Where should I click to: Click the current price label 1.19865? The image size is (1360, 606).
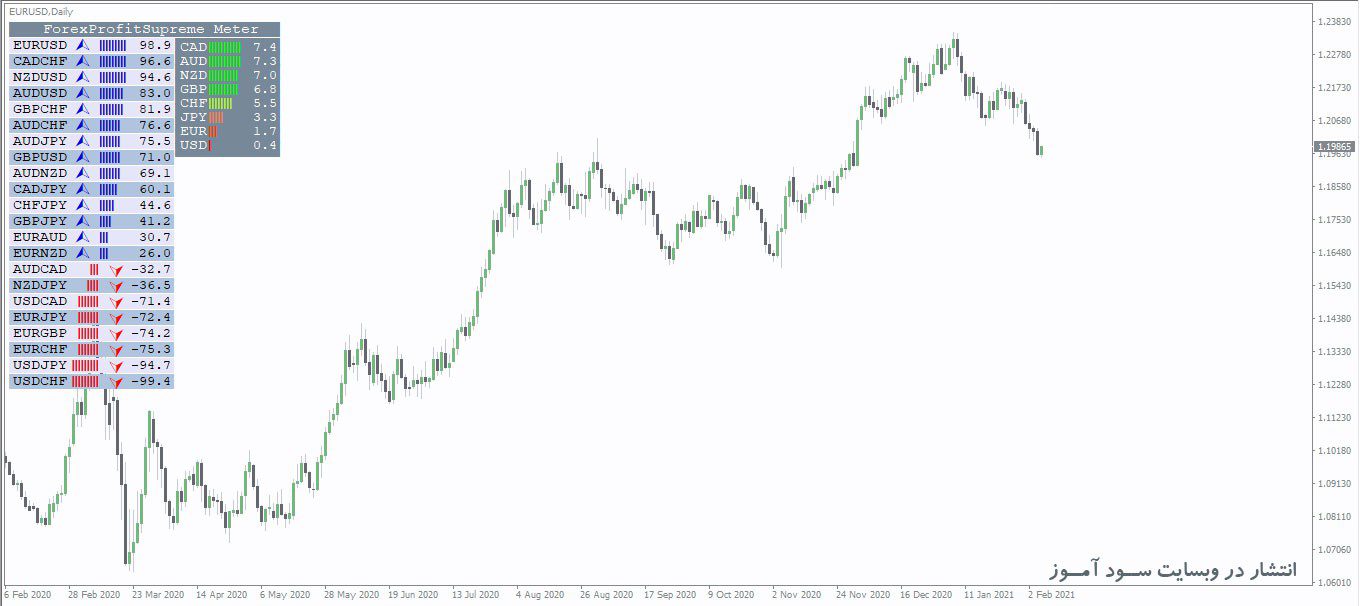(x=1335, y=146)
